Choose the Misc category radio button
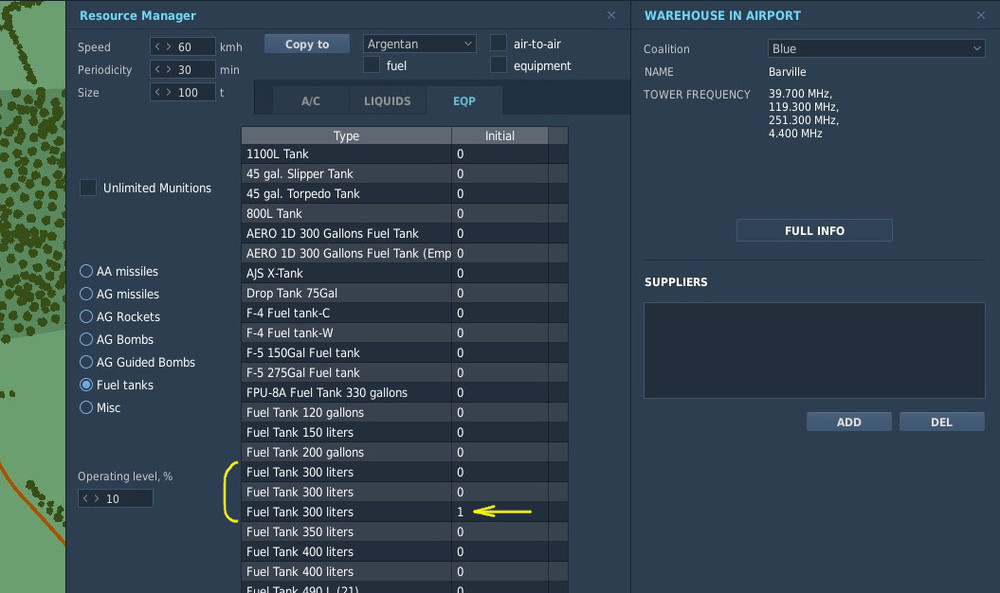Image resolution: width=1000 pixels, height=593 pixels. [86, 407]
